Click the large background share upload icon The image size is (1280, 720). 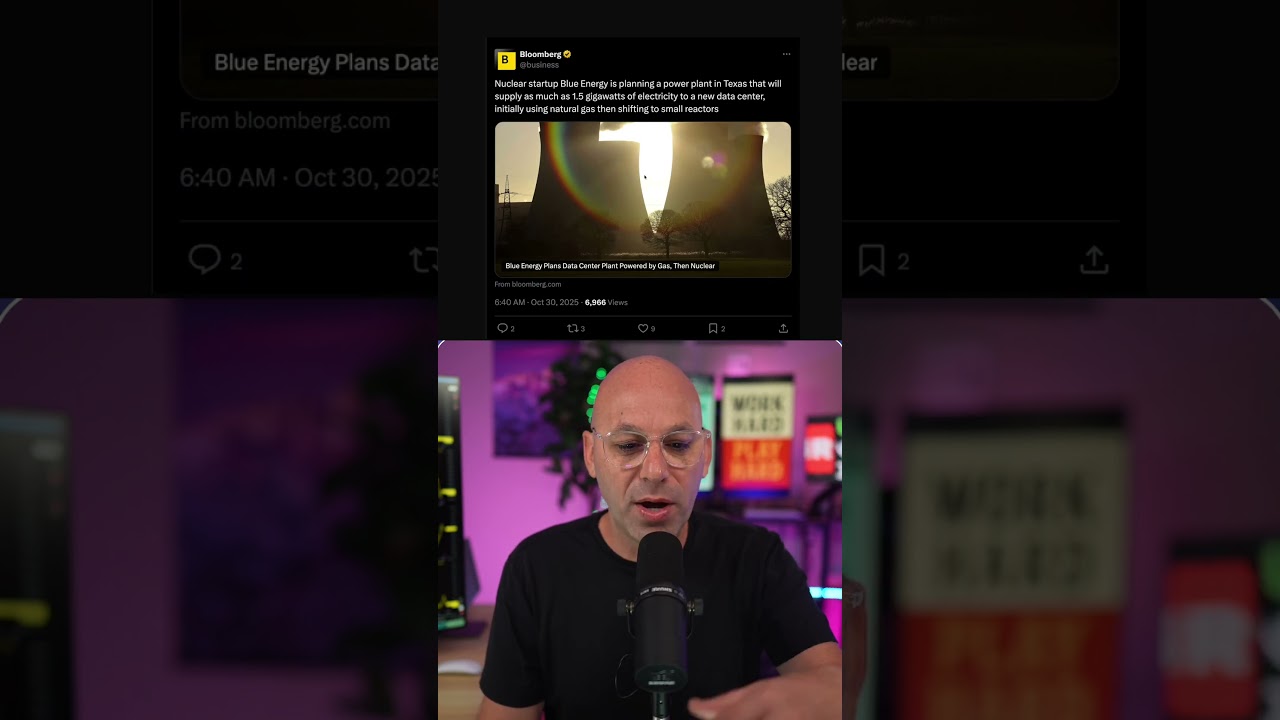pos(1095,260)
